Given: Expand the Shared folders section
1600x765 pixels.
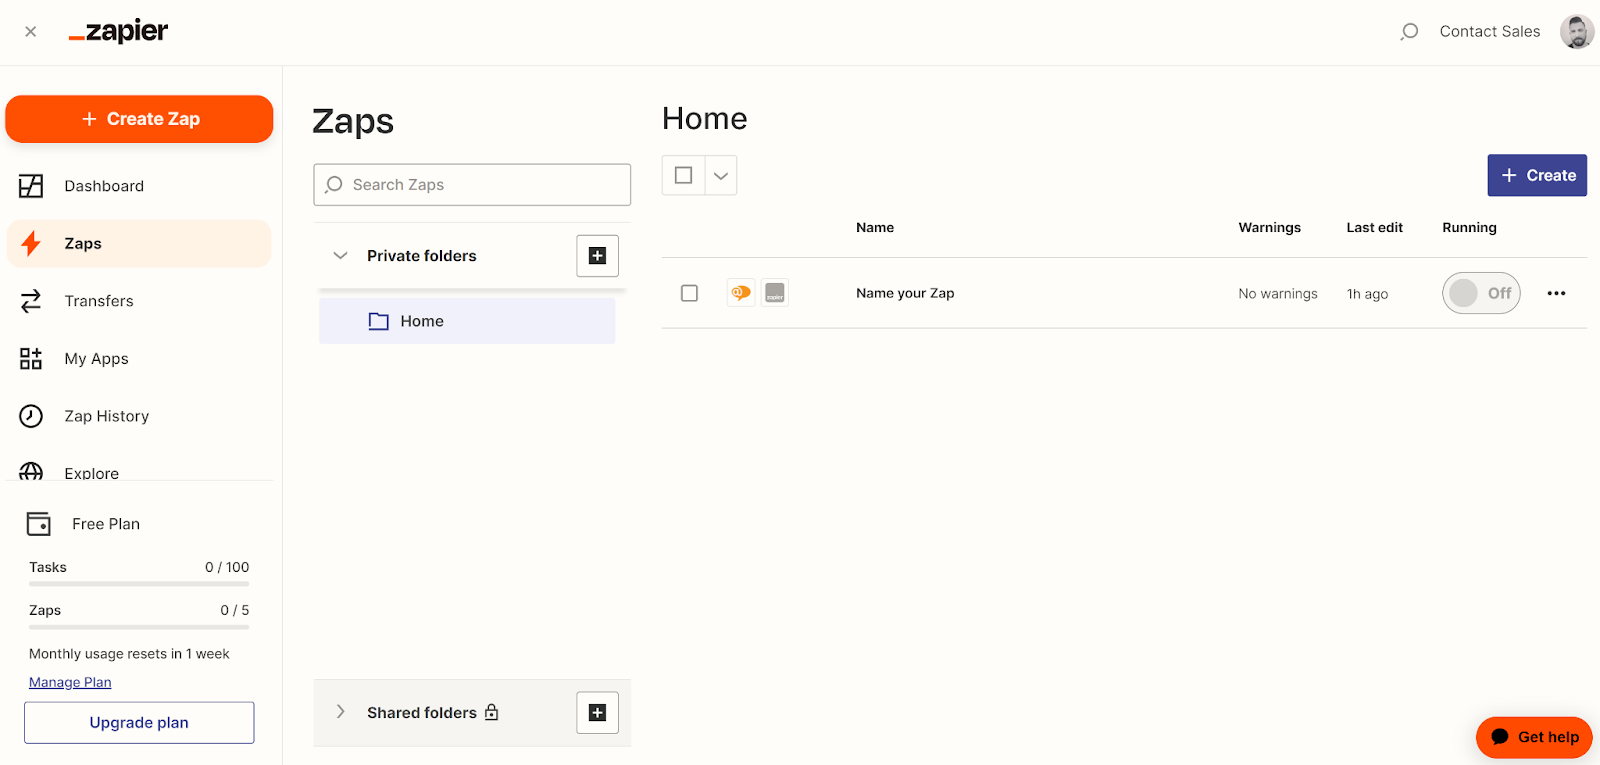Looking at the screenshot, I should [340, 712].
